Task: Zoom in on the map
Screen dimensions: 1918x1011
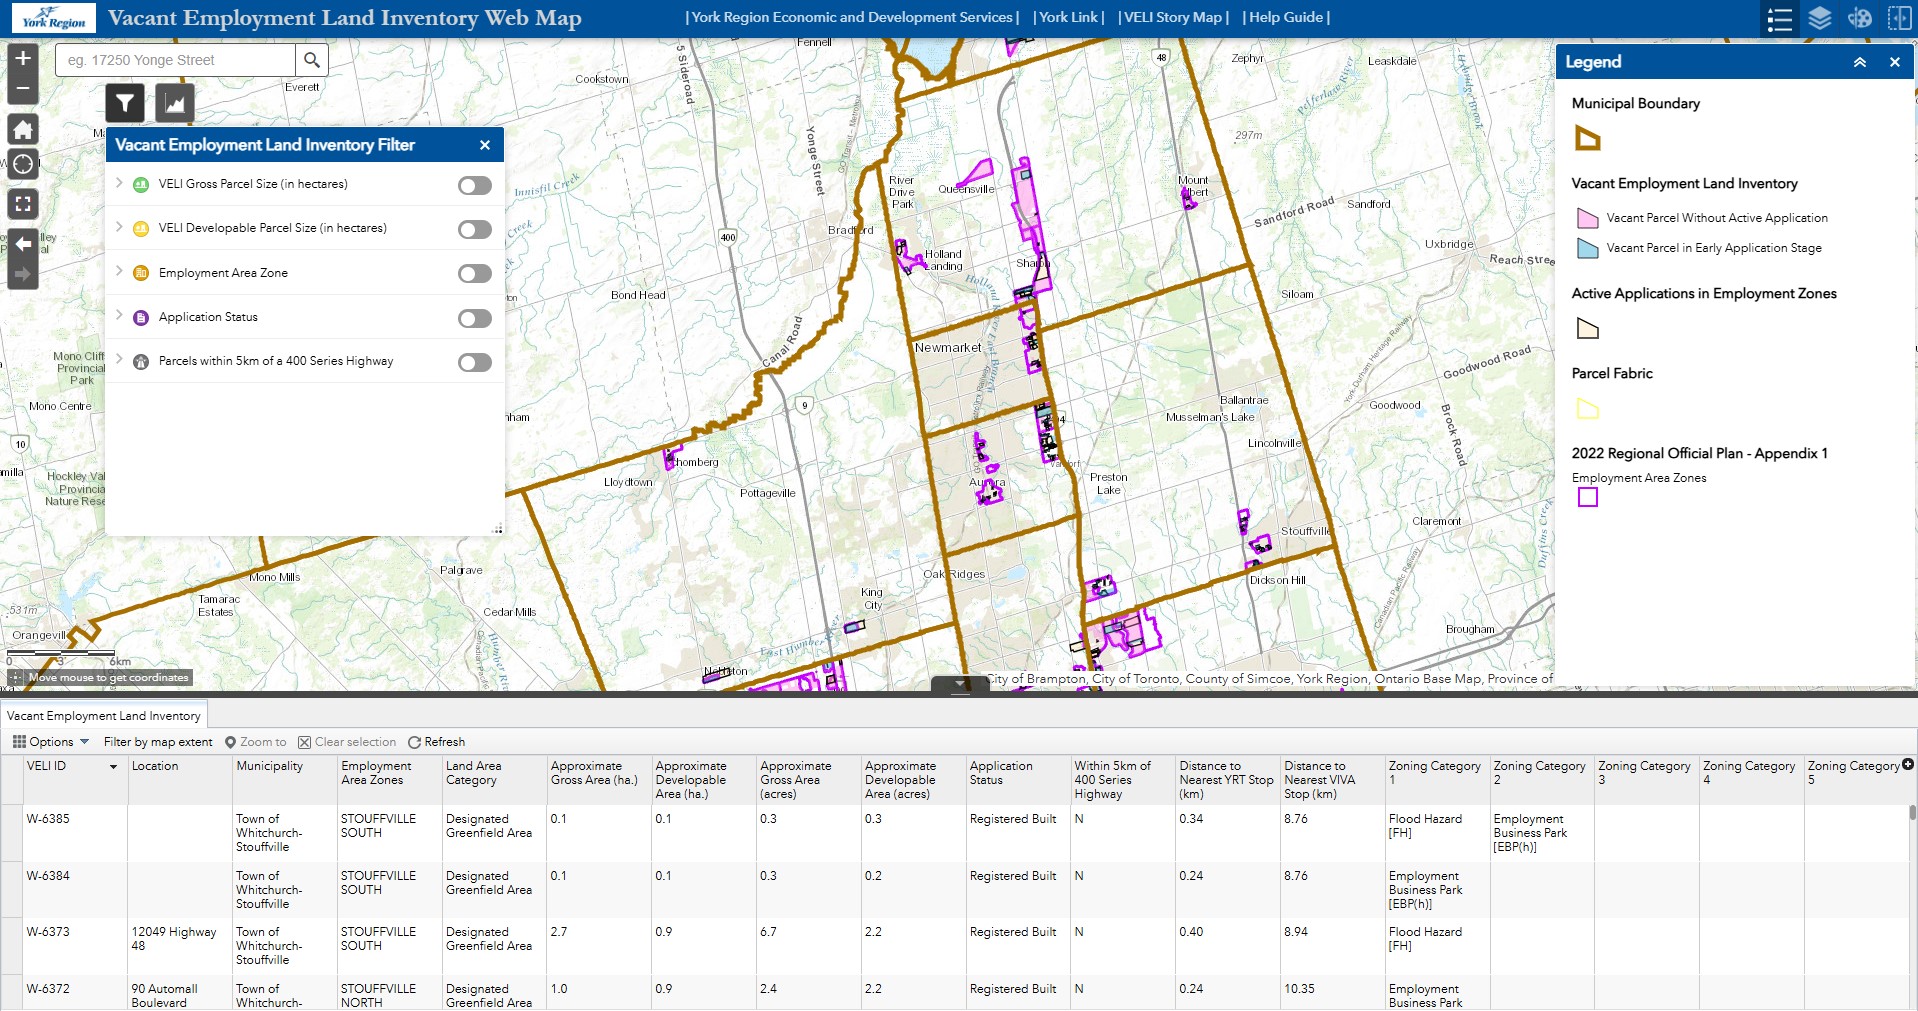Action: click(x=23, y=58)
